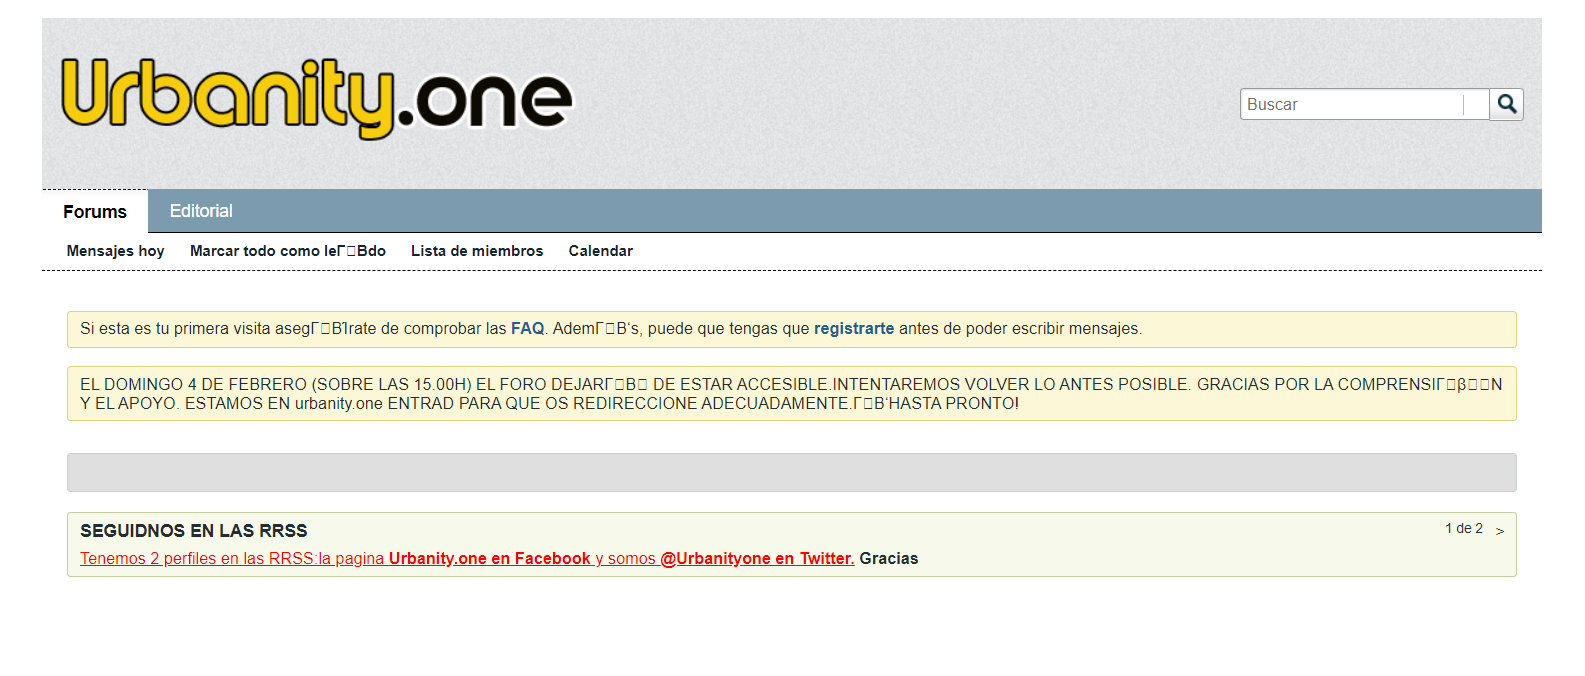The width and height of the screenshot is (1585, 676).
Task: Click the empty gray bar below notices
Action: click(x=791, y=472)
